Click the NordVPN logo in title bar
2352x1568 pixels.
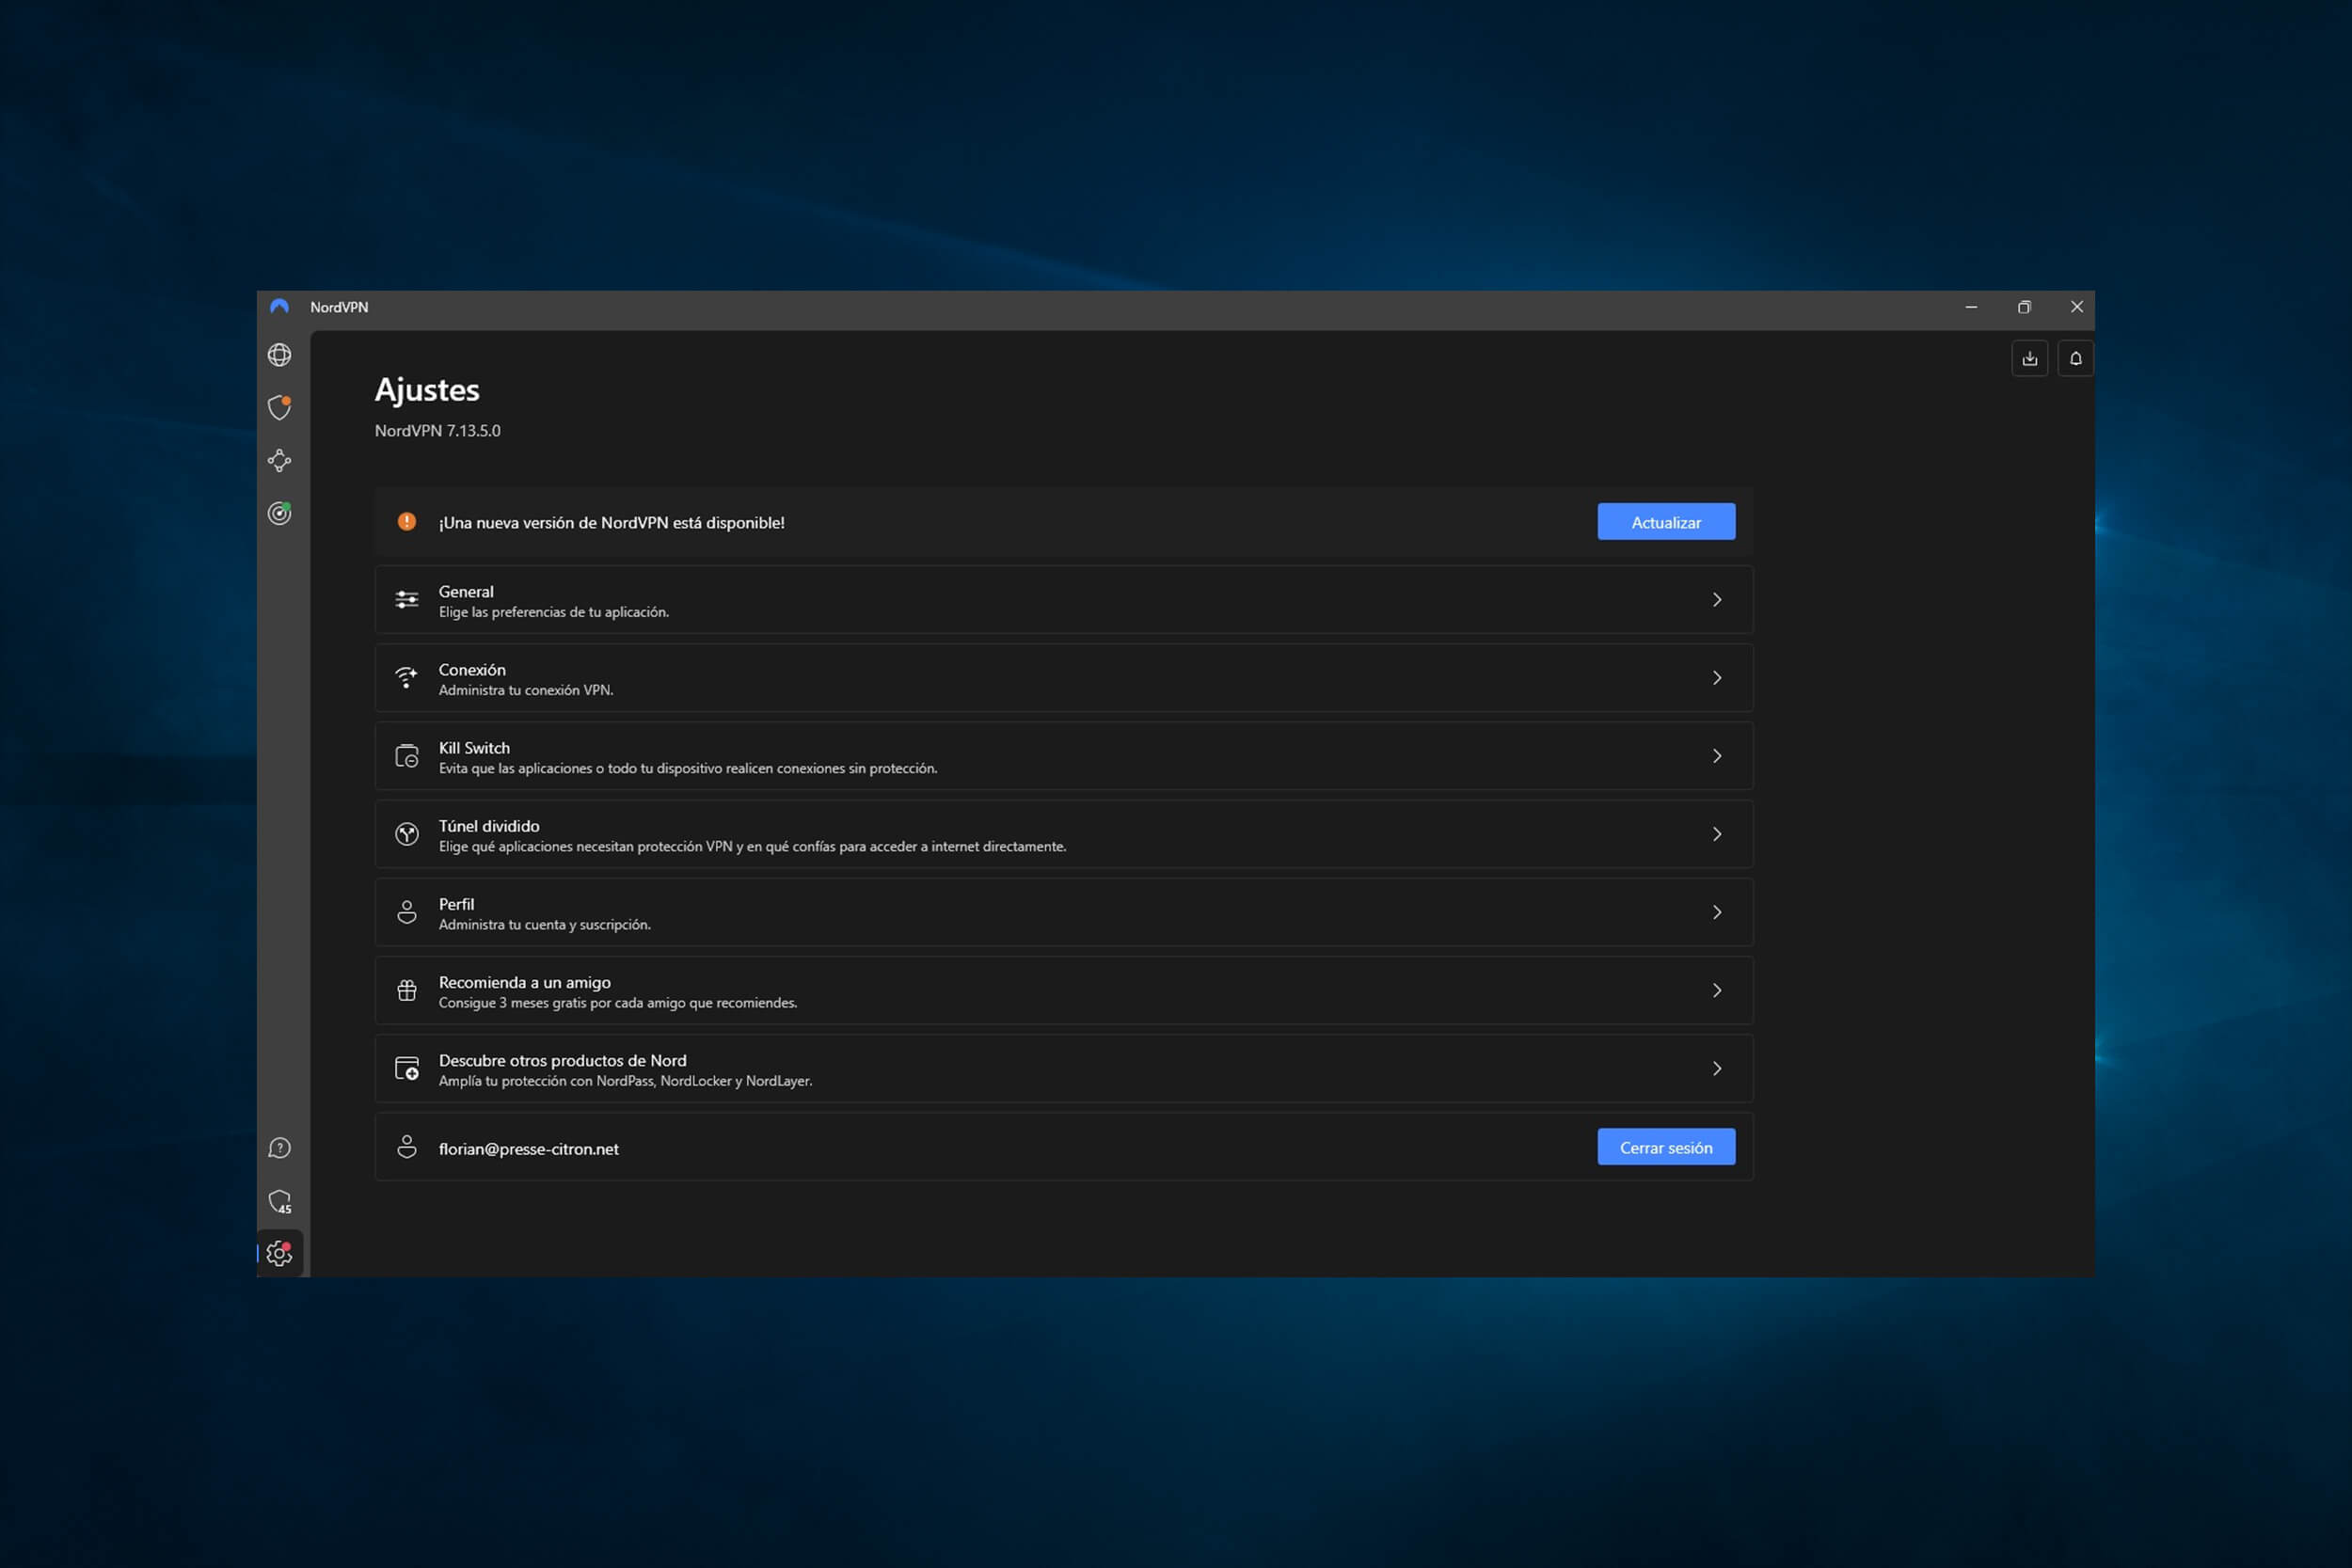[x=279, y=307]
